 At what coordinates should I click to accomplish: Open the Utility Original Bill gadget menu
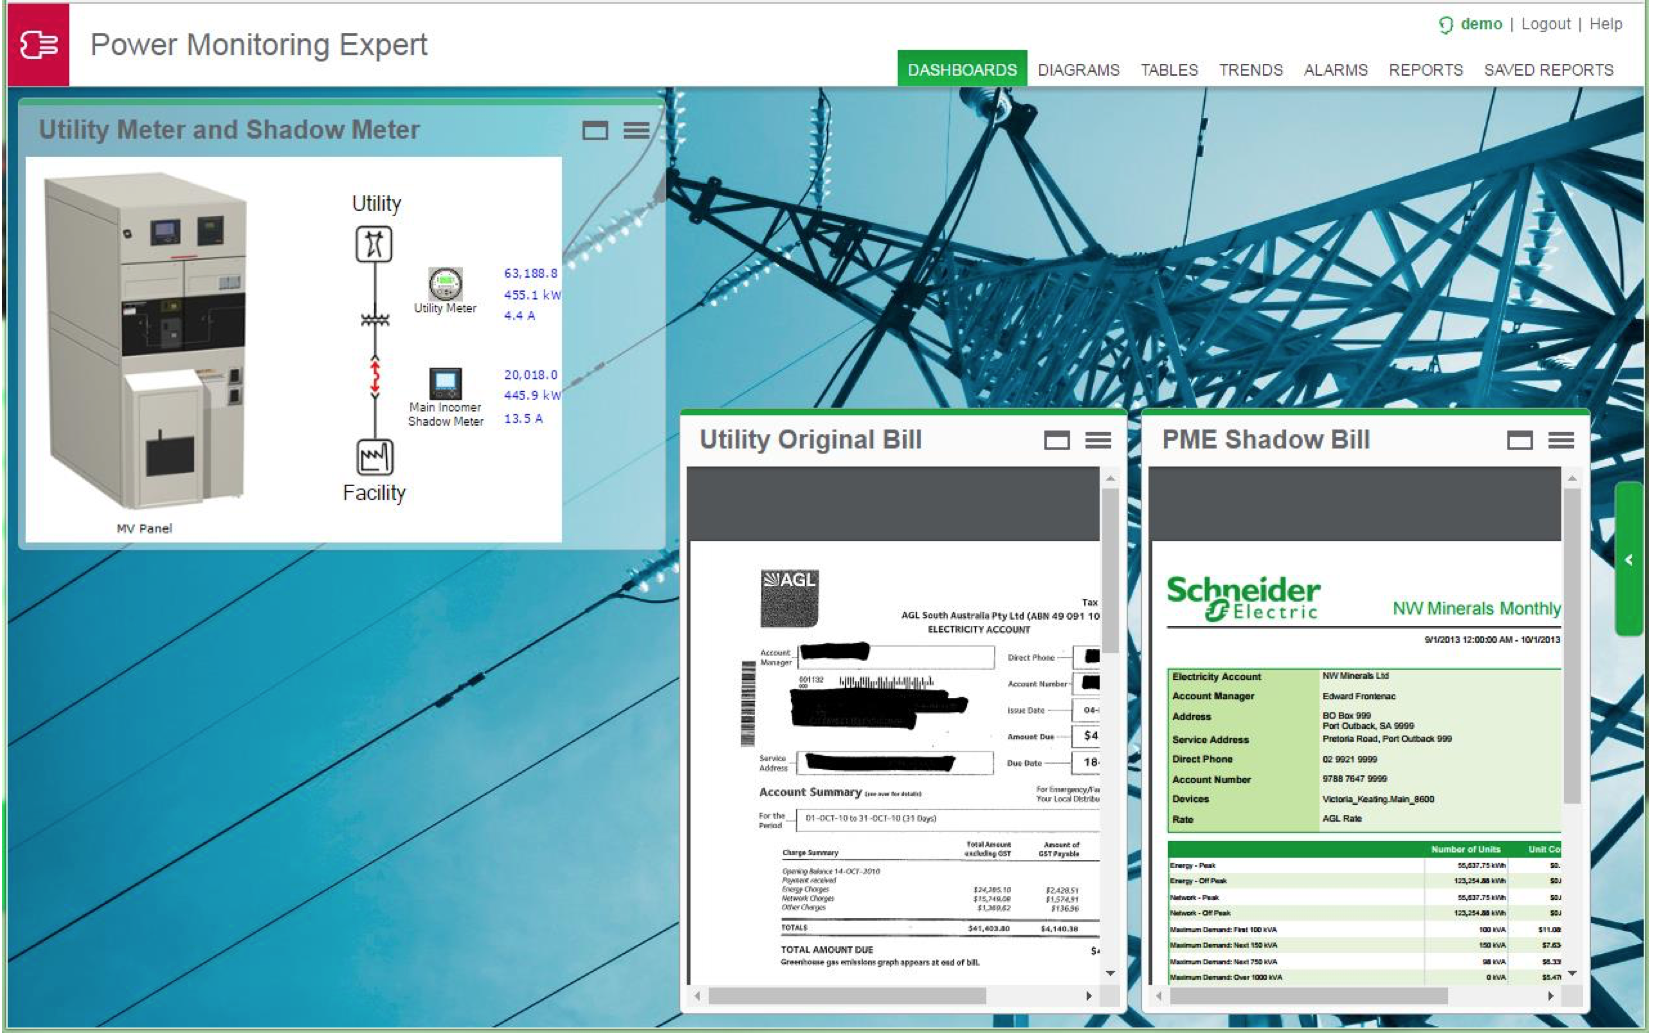pos(1098,440)
